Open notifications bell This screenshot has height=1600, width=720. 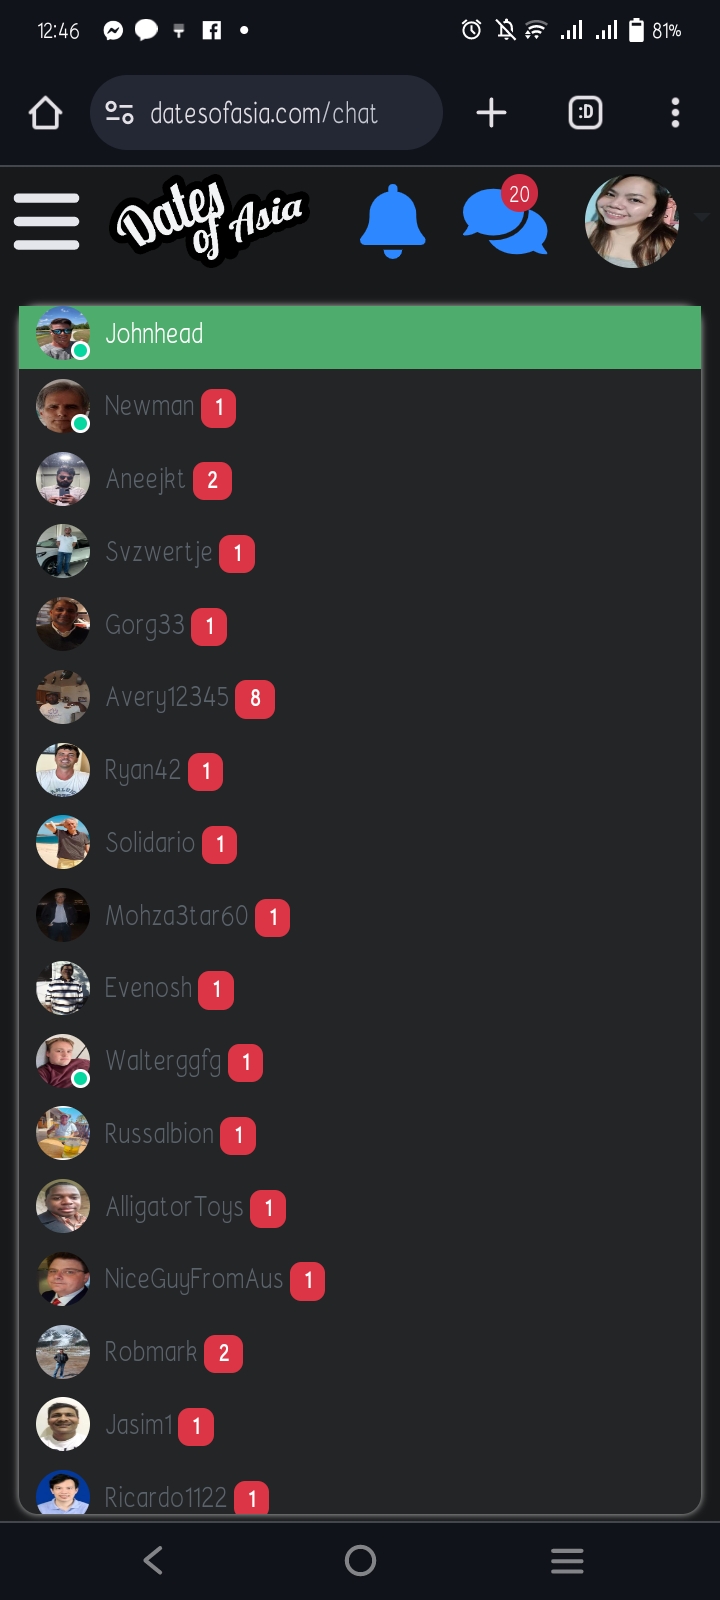coord(392,221)
